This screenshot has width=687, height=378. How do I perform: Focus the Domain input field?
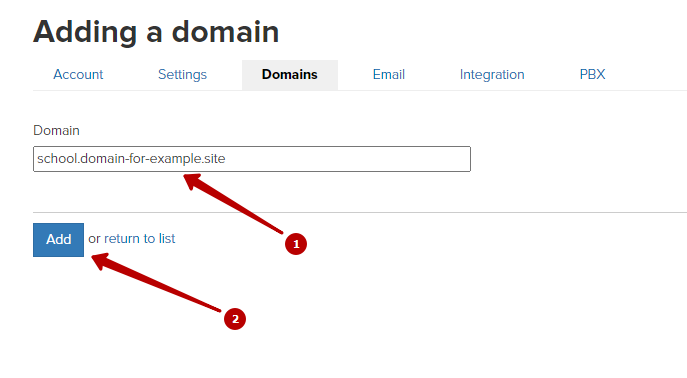[x=252, y=159]
